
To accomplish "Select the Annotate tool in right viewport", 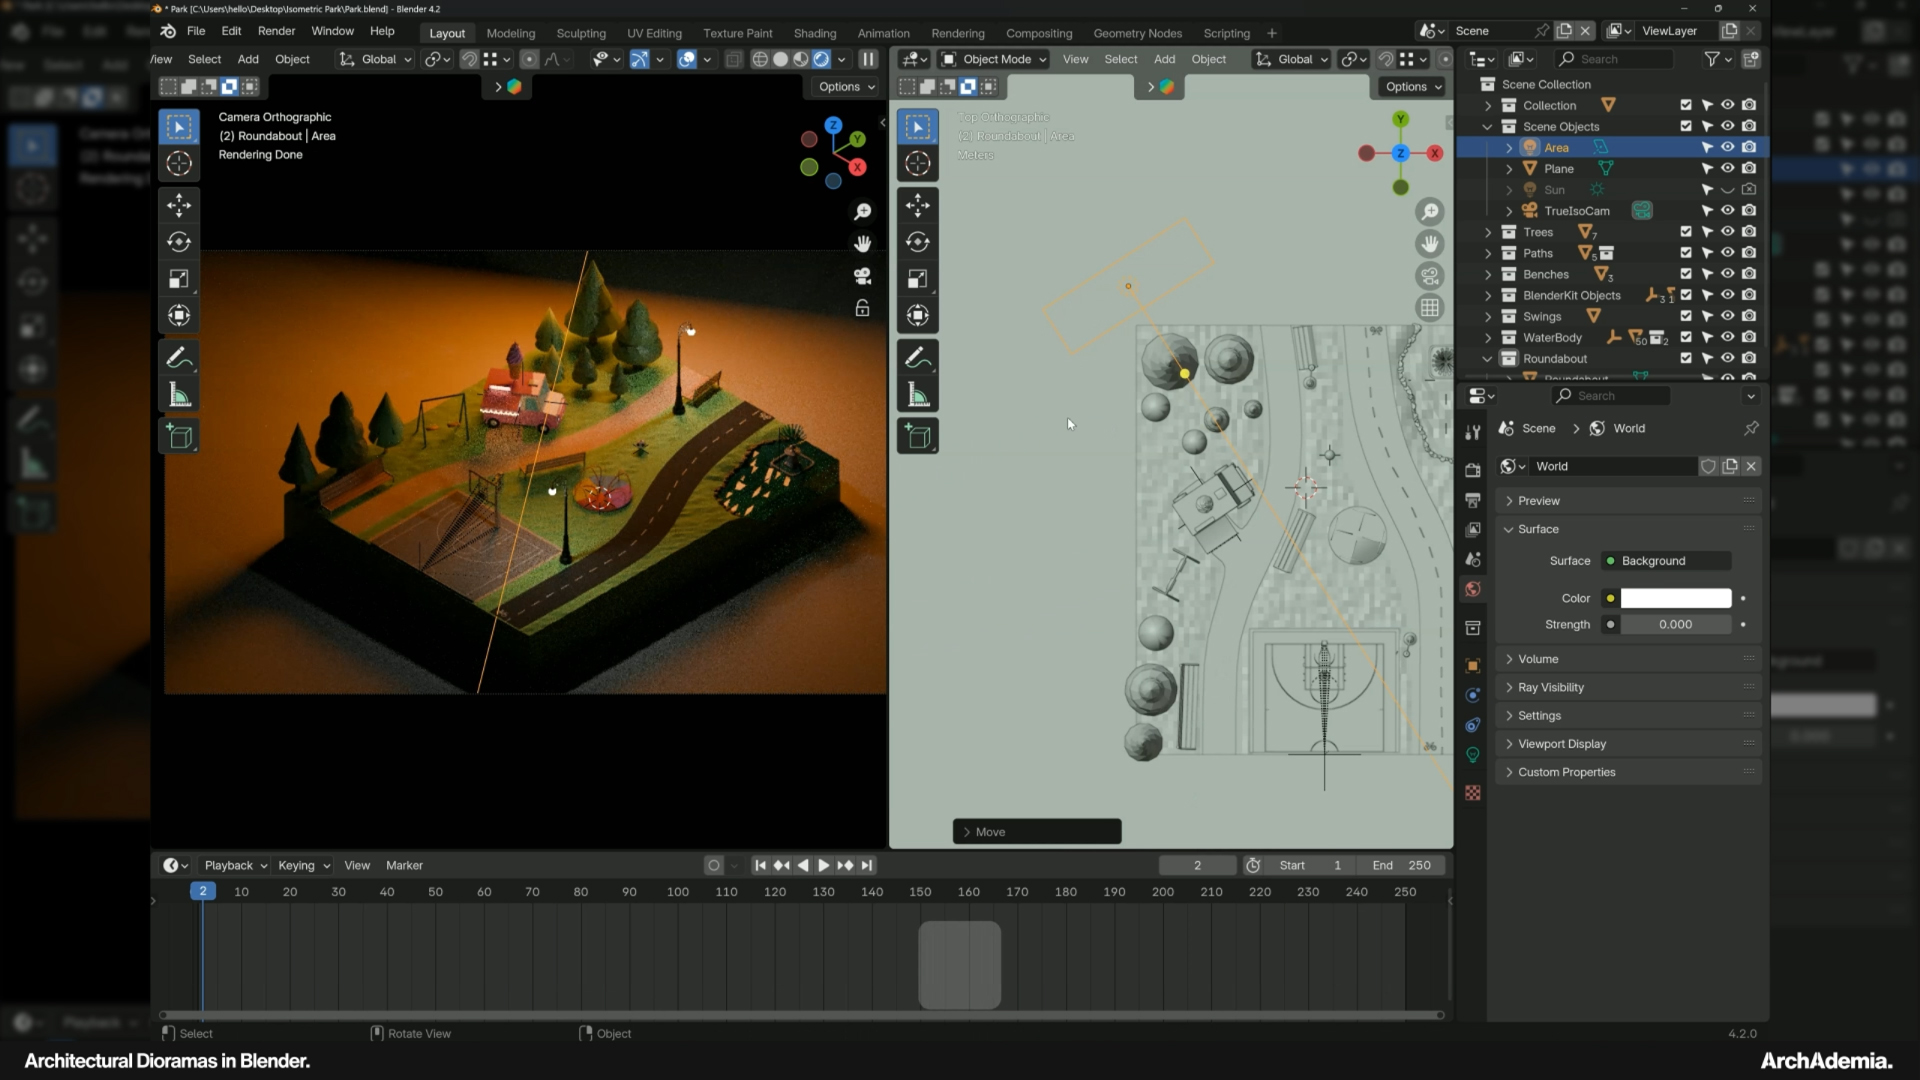I will click(x=917, y=357).
